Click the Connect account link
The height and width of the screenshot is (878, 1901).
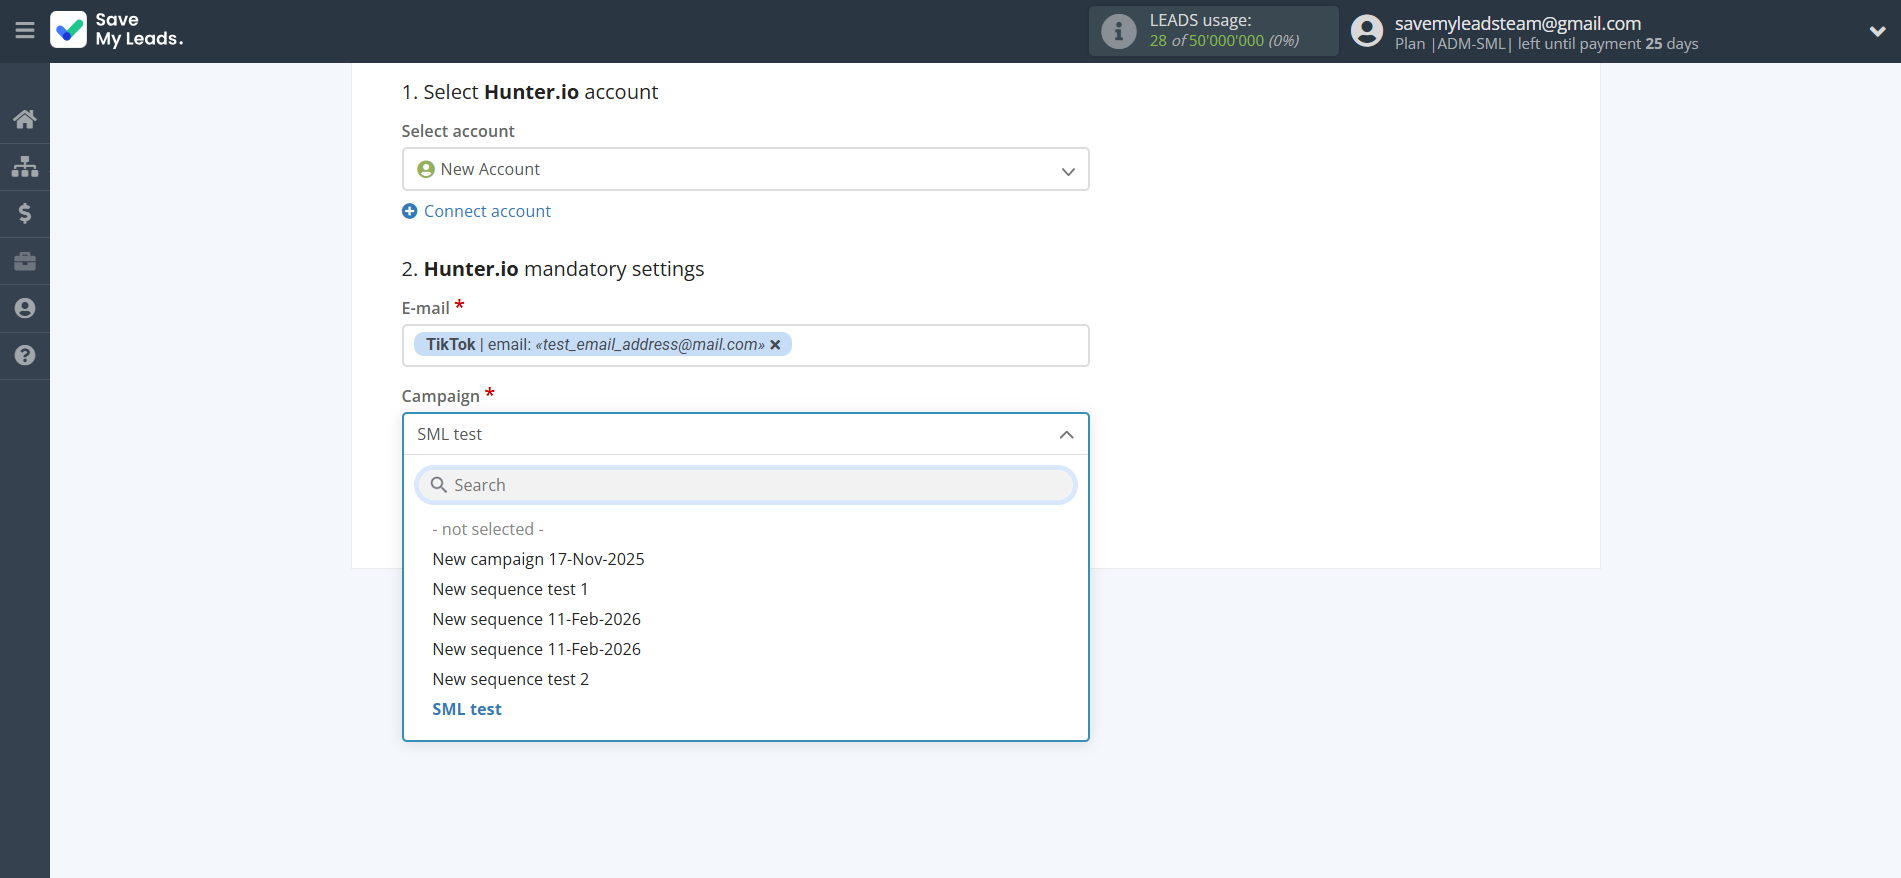tap(487, 211)
